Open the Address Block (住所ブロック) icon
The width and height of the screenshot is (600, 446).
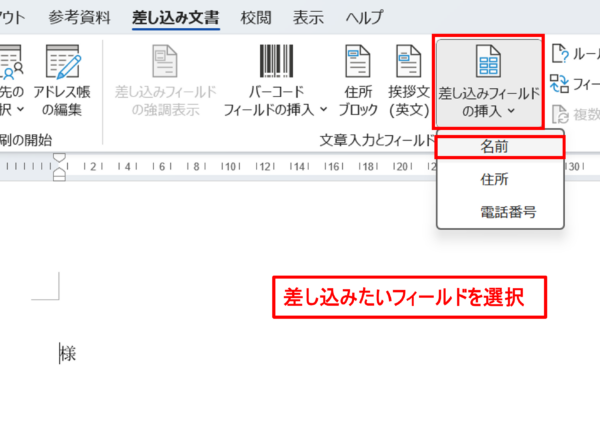[x=358, y=62]
